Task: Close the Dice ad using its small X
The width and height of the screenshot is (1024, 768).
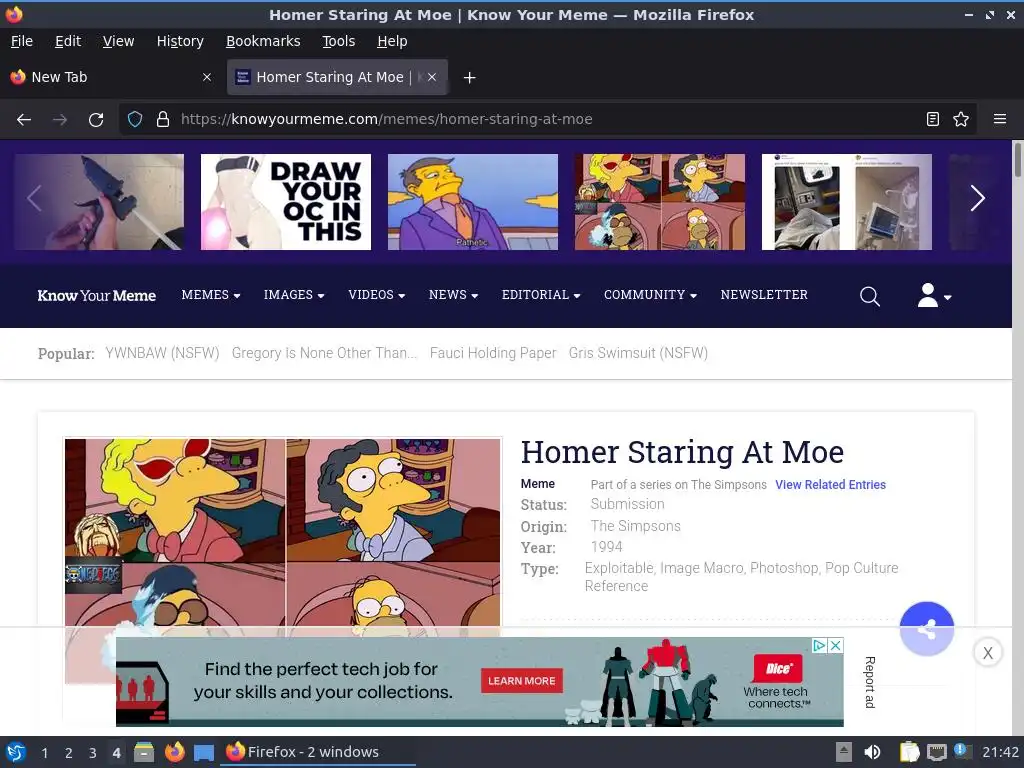Action: tap(835, 645)
